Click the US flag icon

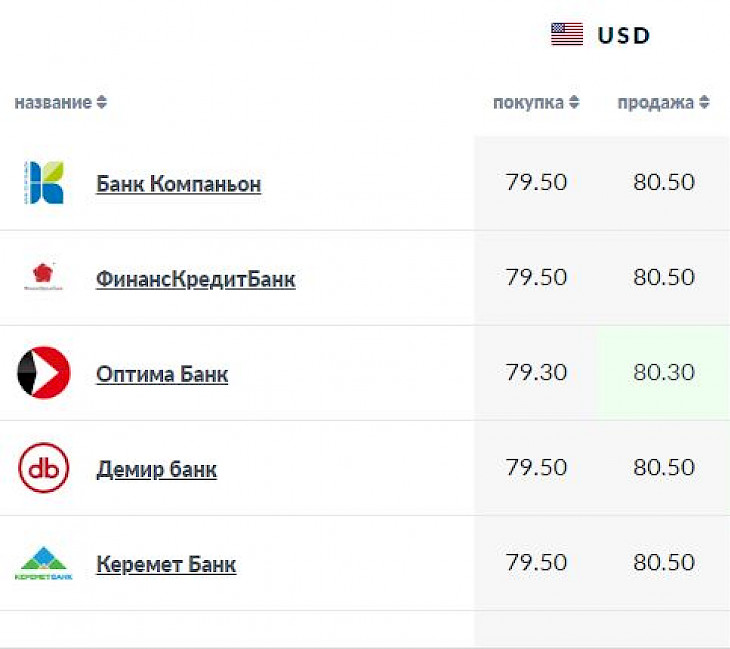click(x=567, y=34)
